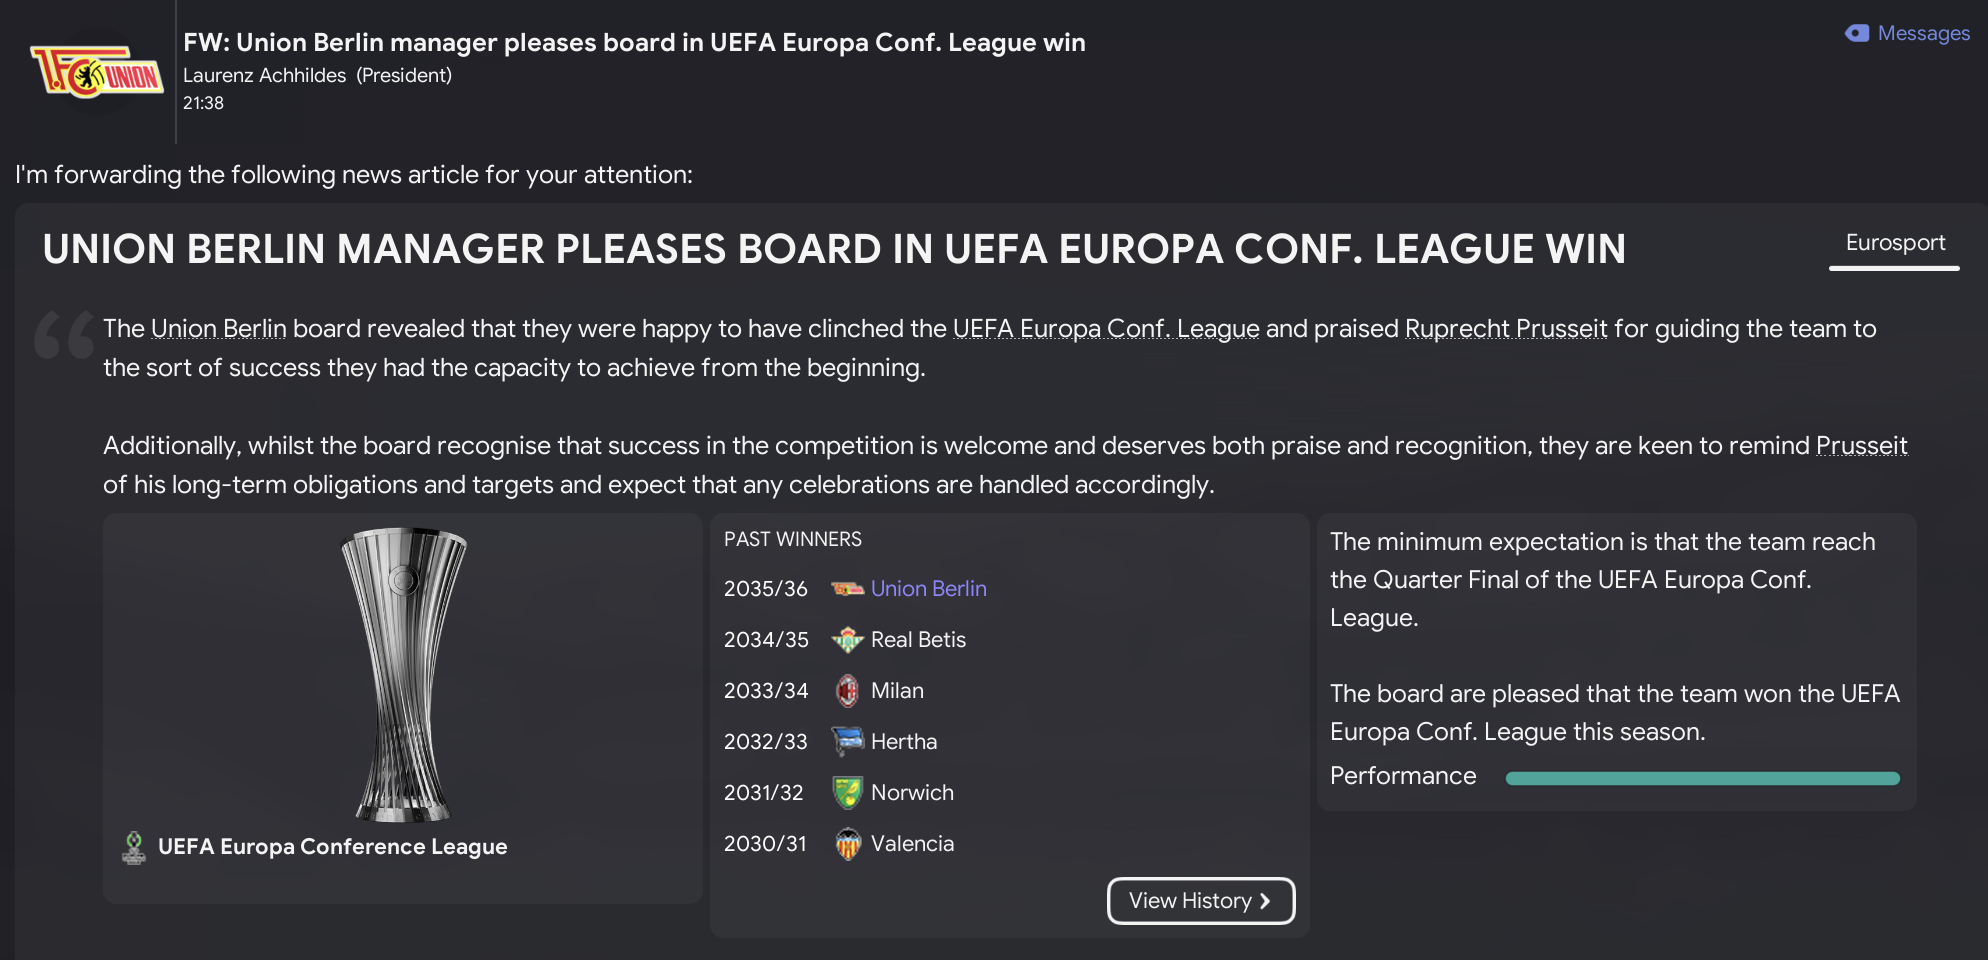
Task: Open Ruprecht Prusseit's profile link
Action: pyautogui.click(x=1505, y=329)
